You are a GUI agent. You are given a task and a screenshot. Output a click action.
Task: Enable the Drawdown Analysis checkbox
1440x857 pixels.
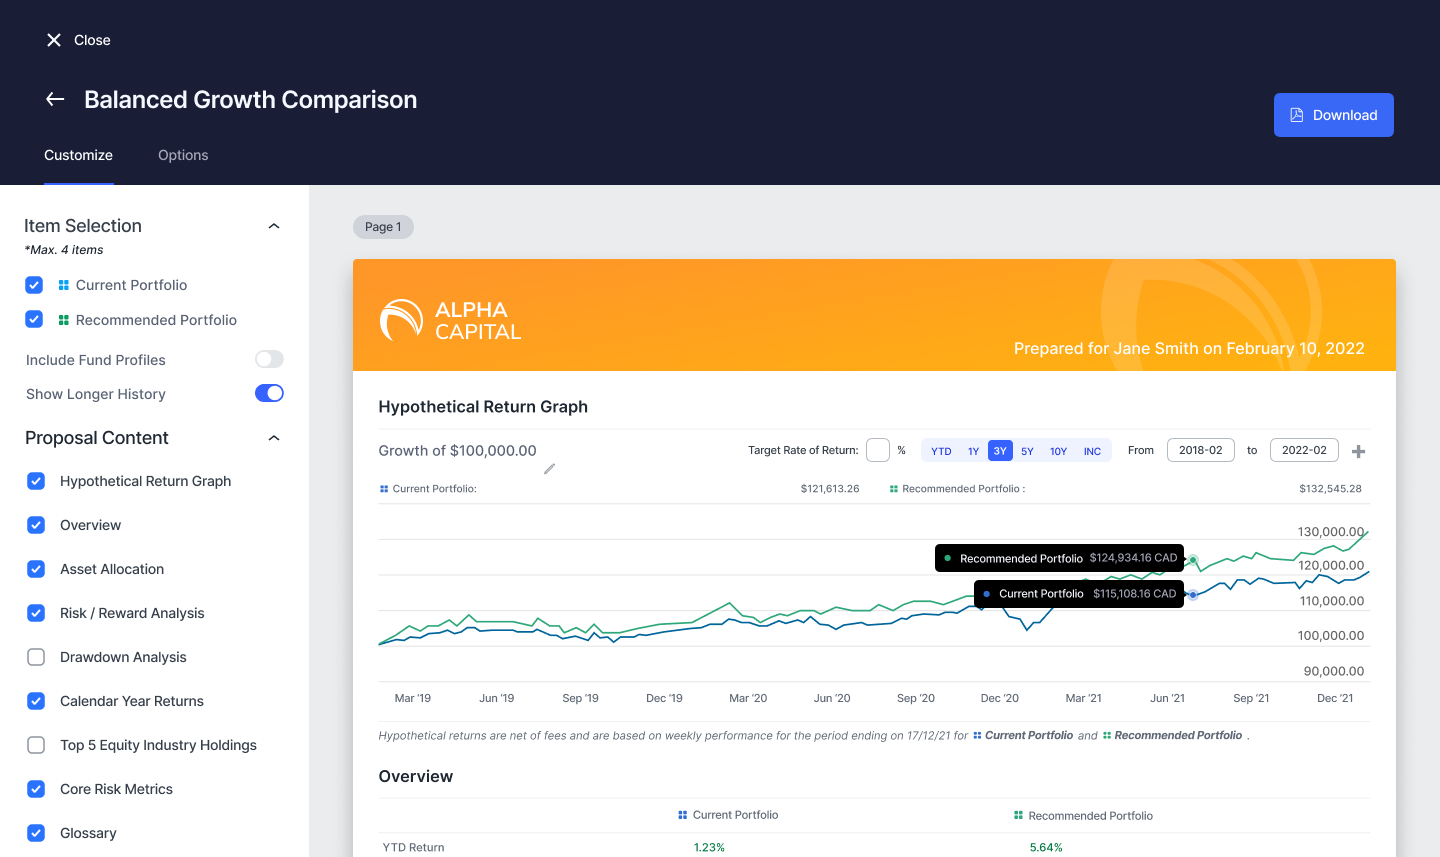click(x=36, y=657)
